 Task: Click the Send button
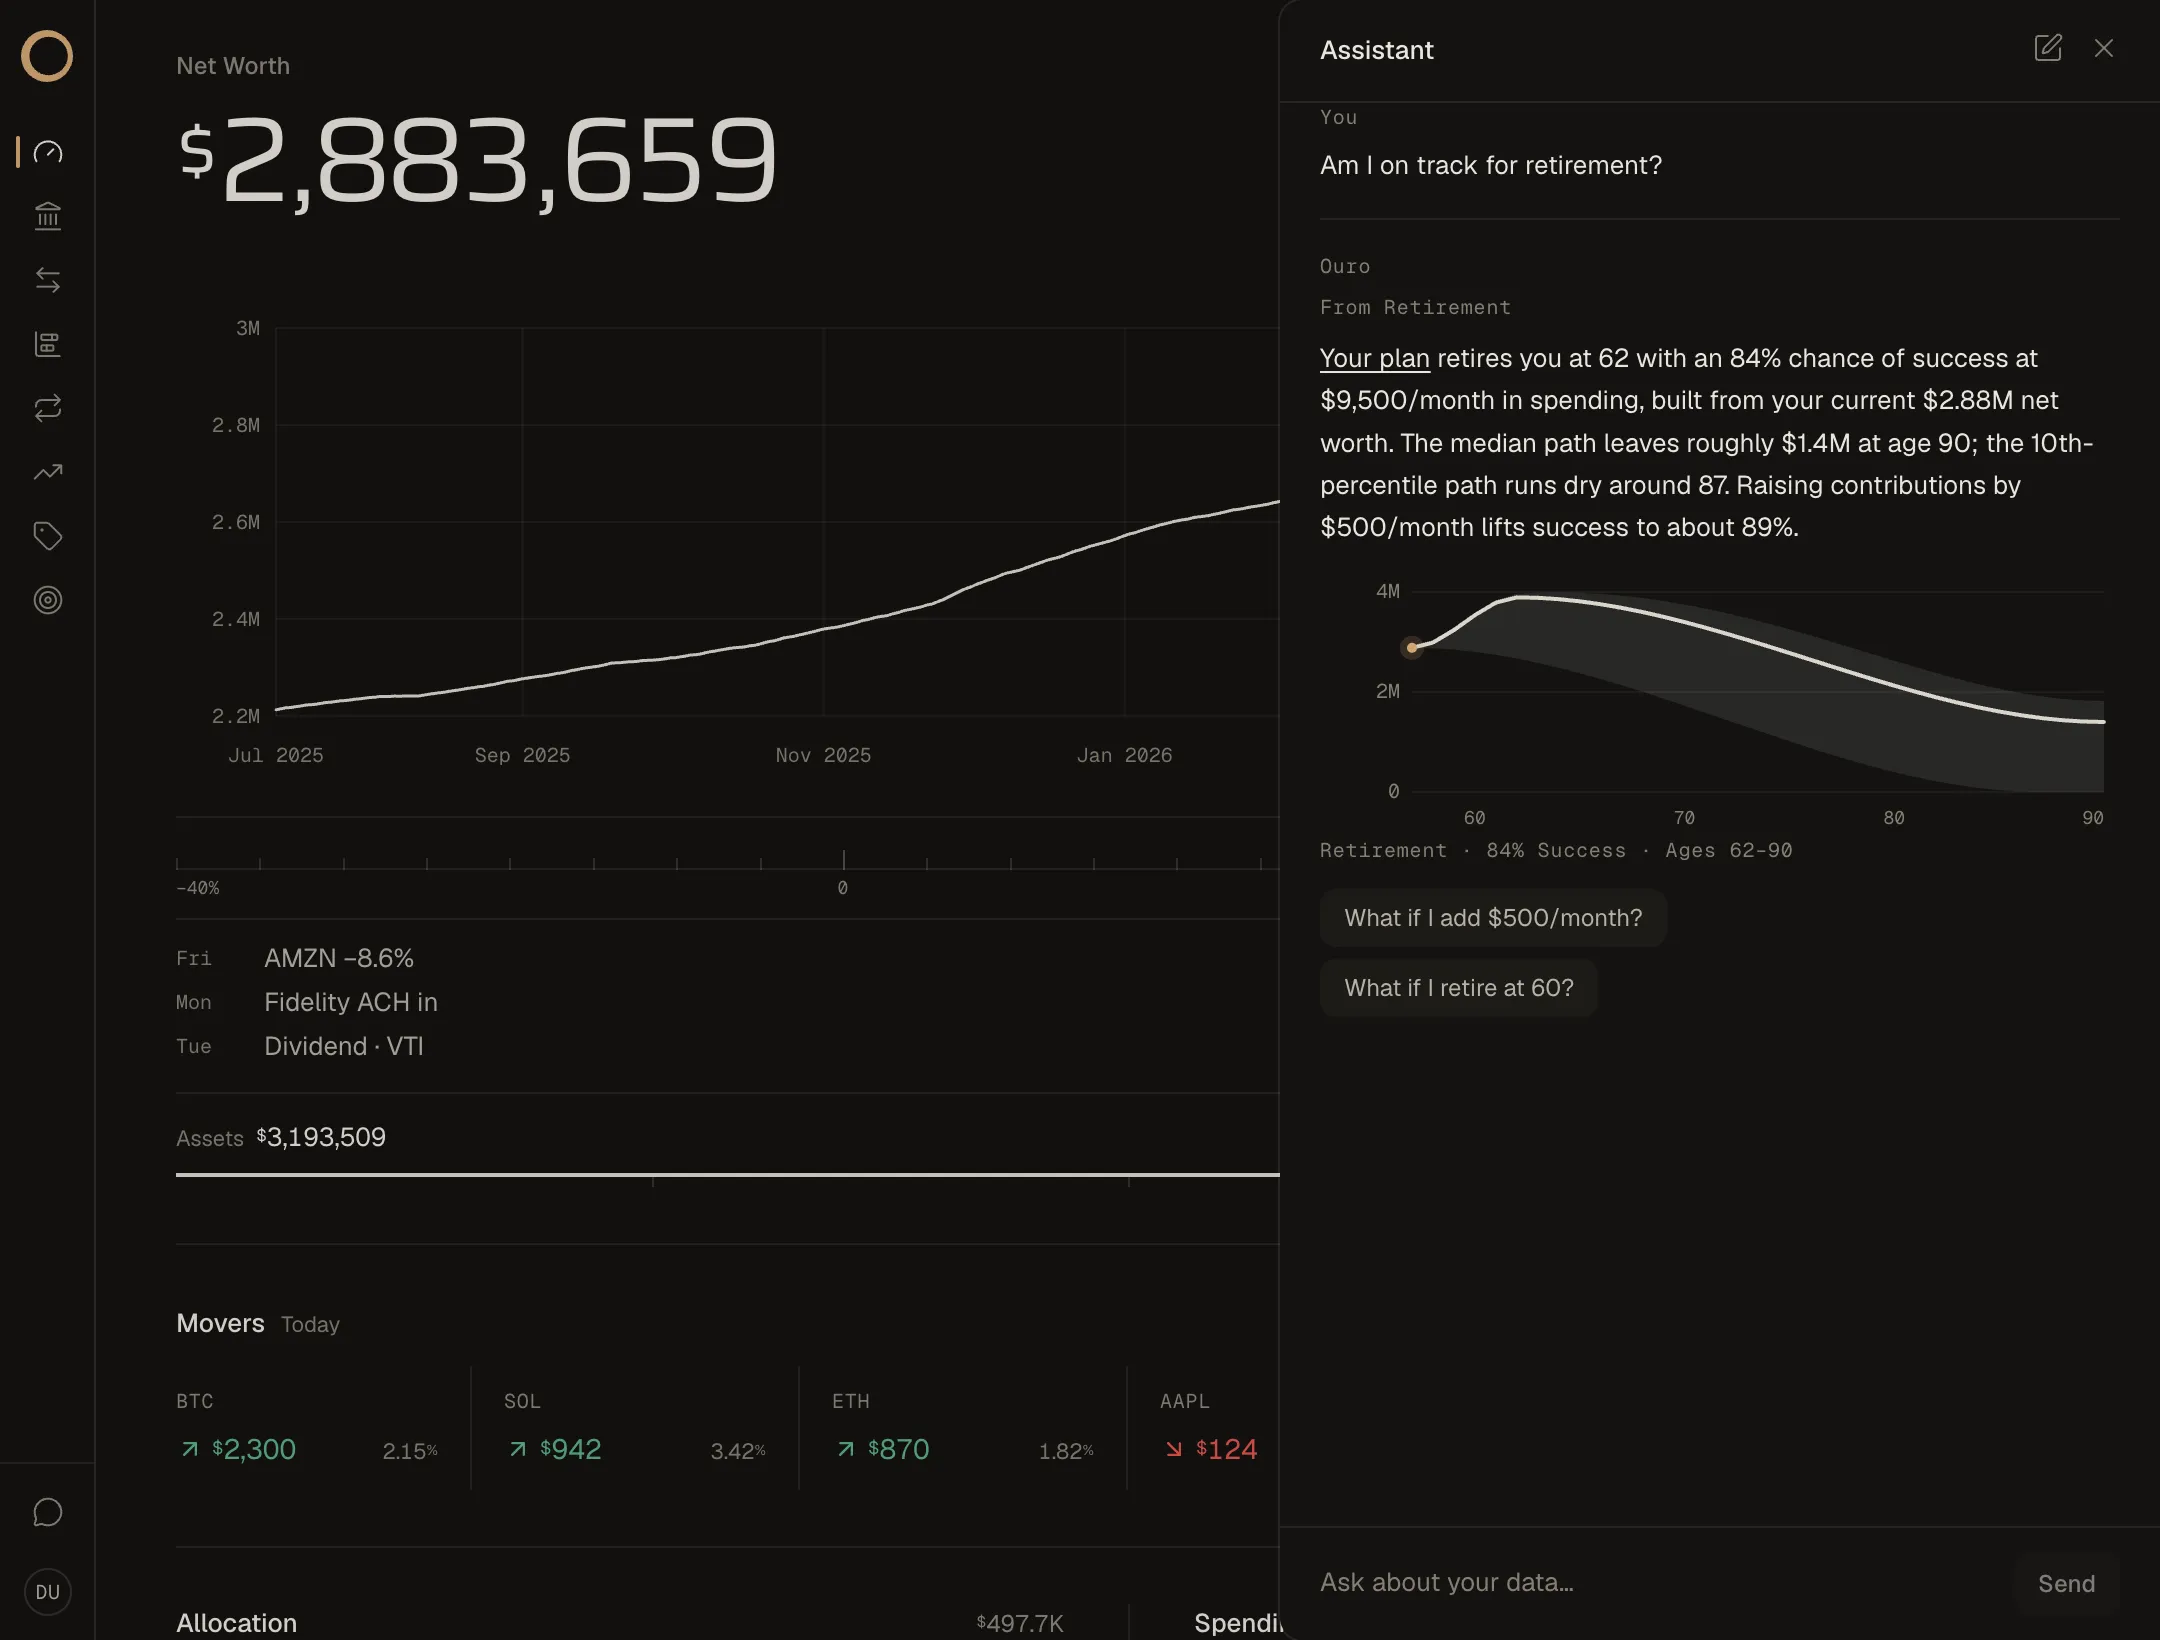pyautogui.click(x=2066, y=1584)
